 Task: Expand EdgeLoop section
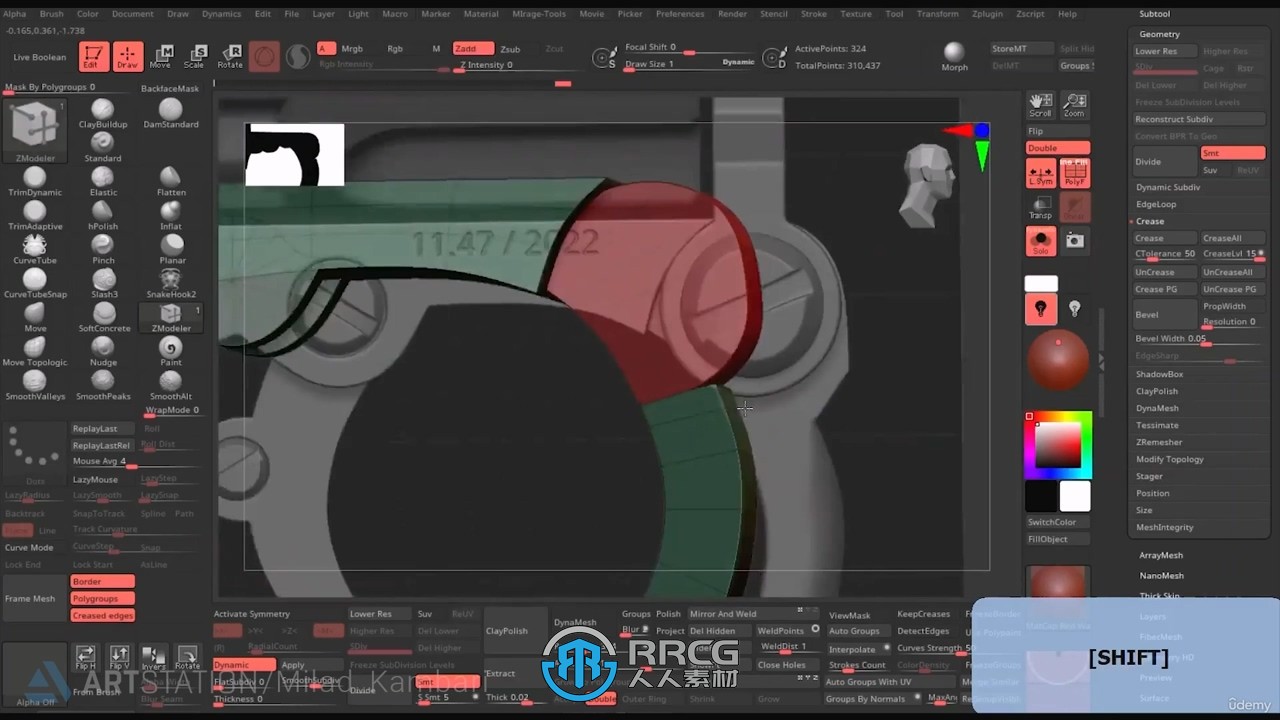tap(1156, 204)
